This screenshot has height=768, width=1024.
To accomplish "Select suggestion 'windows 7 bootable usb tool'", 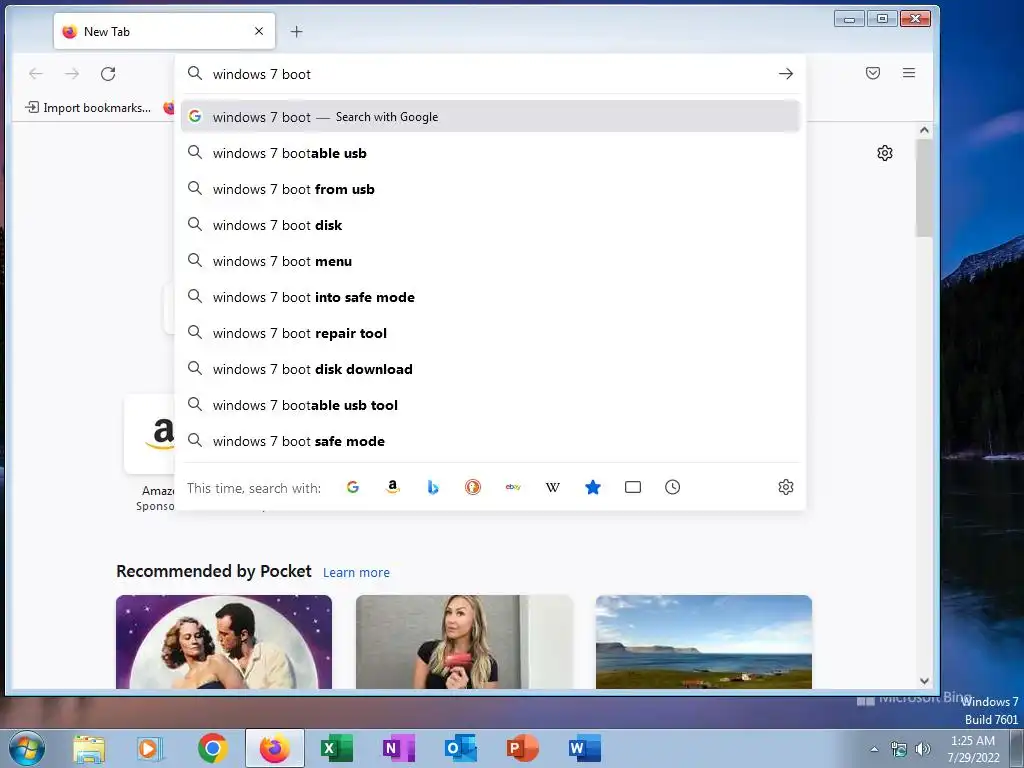I will click(490, 405).
